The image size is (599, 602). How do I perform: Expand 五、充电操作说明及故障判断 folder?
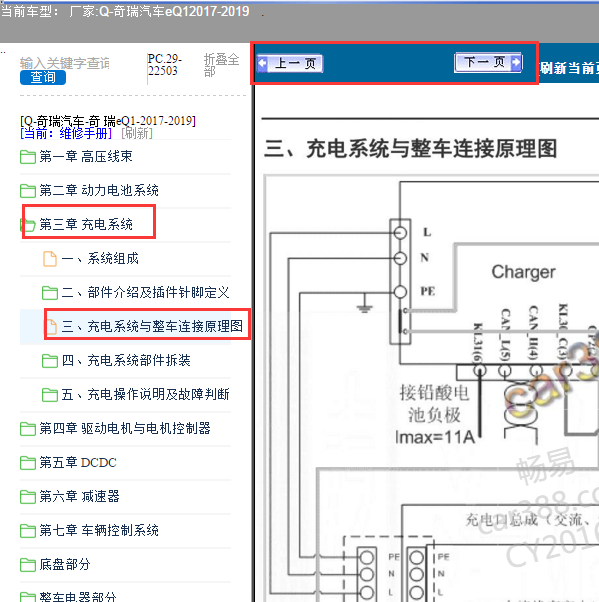145,394
